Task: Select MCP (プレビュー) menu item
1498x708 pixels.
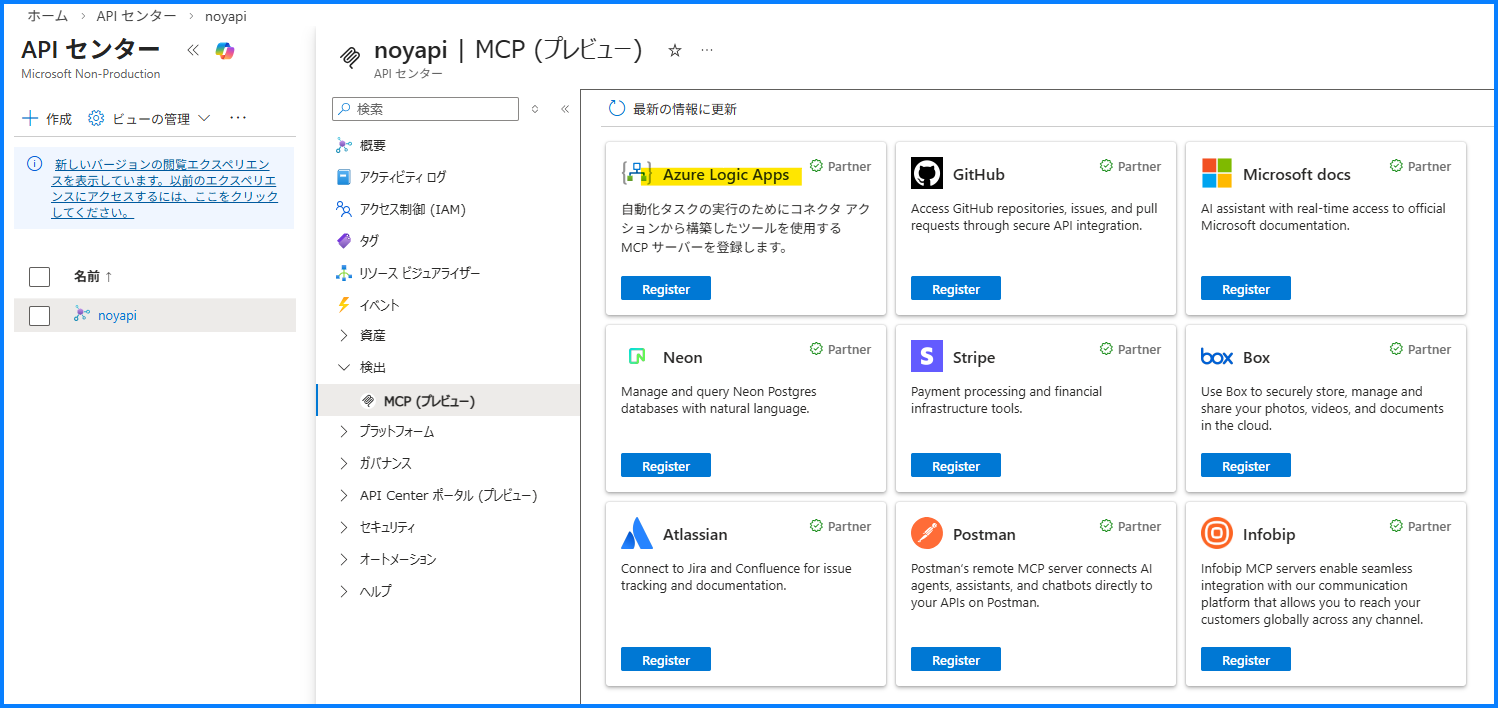Action: tap(448, 400)
